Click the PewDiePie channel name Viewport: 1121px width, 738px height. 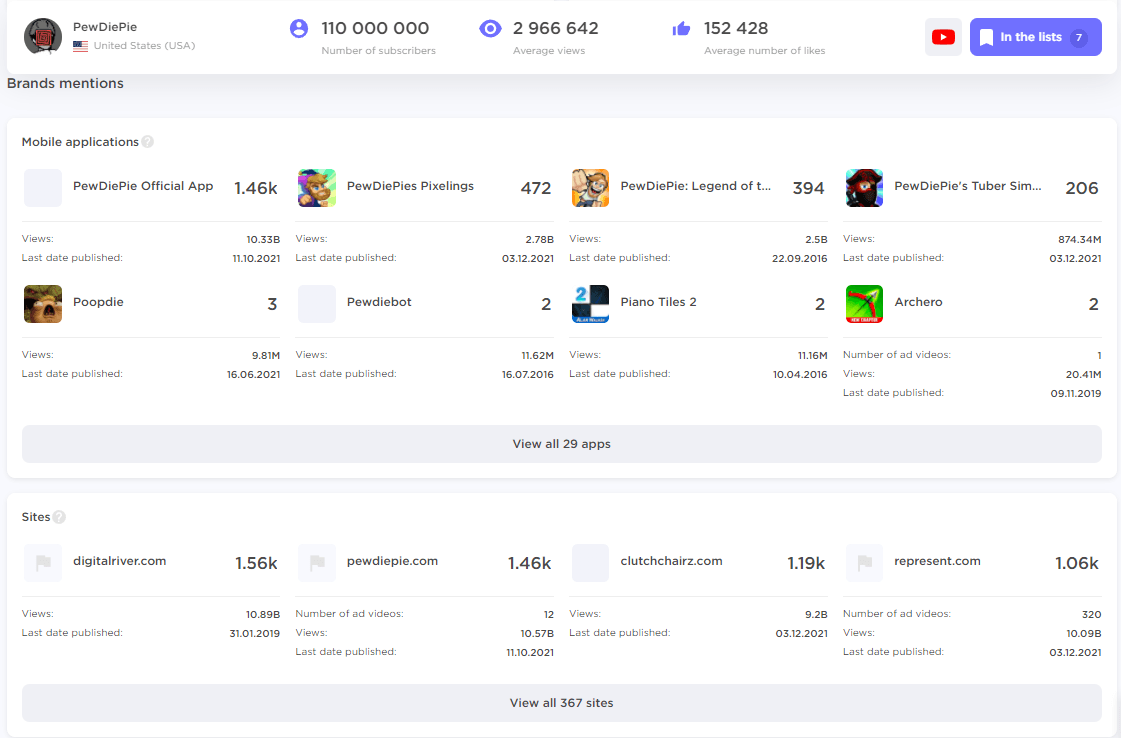pyautogui.click(x=105, y=27)
